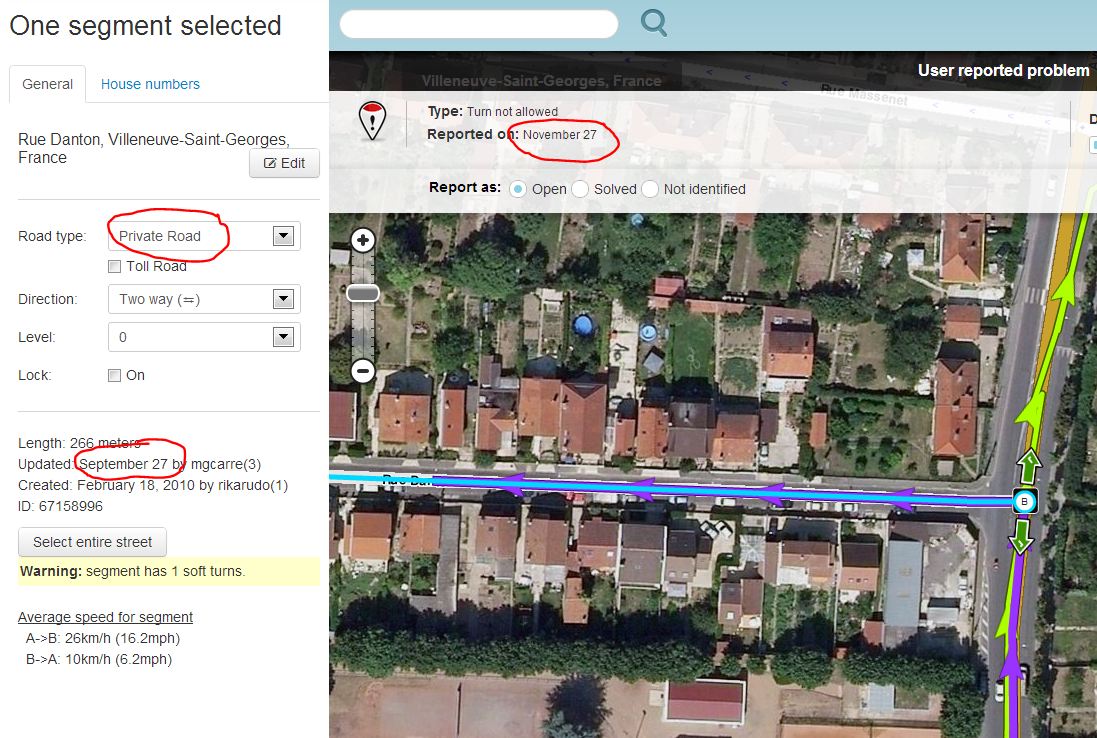Screen dimensions: 1097x738
Task: Click the zoom out minus button
Action: pyautogui.click(x=363, y=371)
